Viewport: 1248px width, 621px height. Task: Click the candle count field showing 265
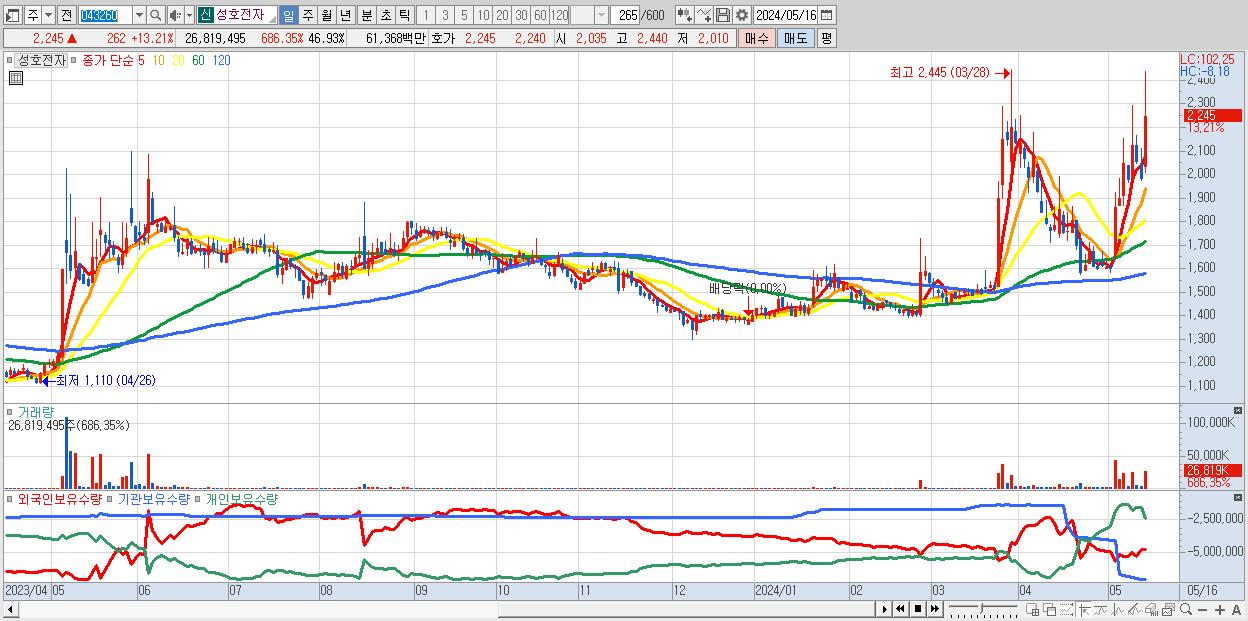coord(625,16)
